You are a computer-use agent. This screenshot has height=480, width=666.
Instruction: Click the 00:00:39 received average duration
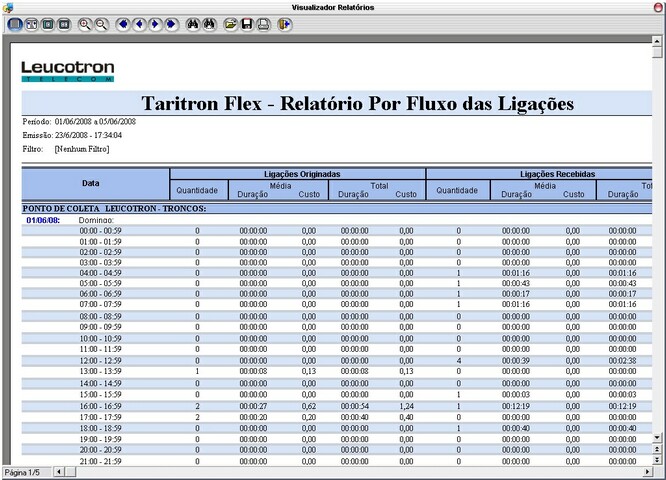click(516, 361)
